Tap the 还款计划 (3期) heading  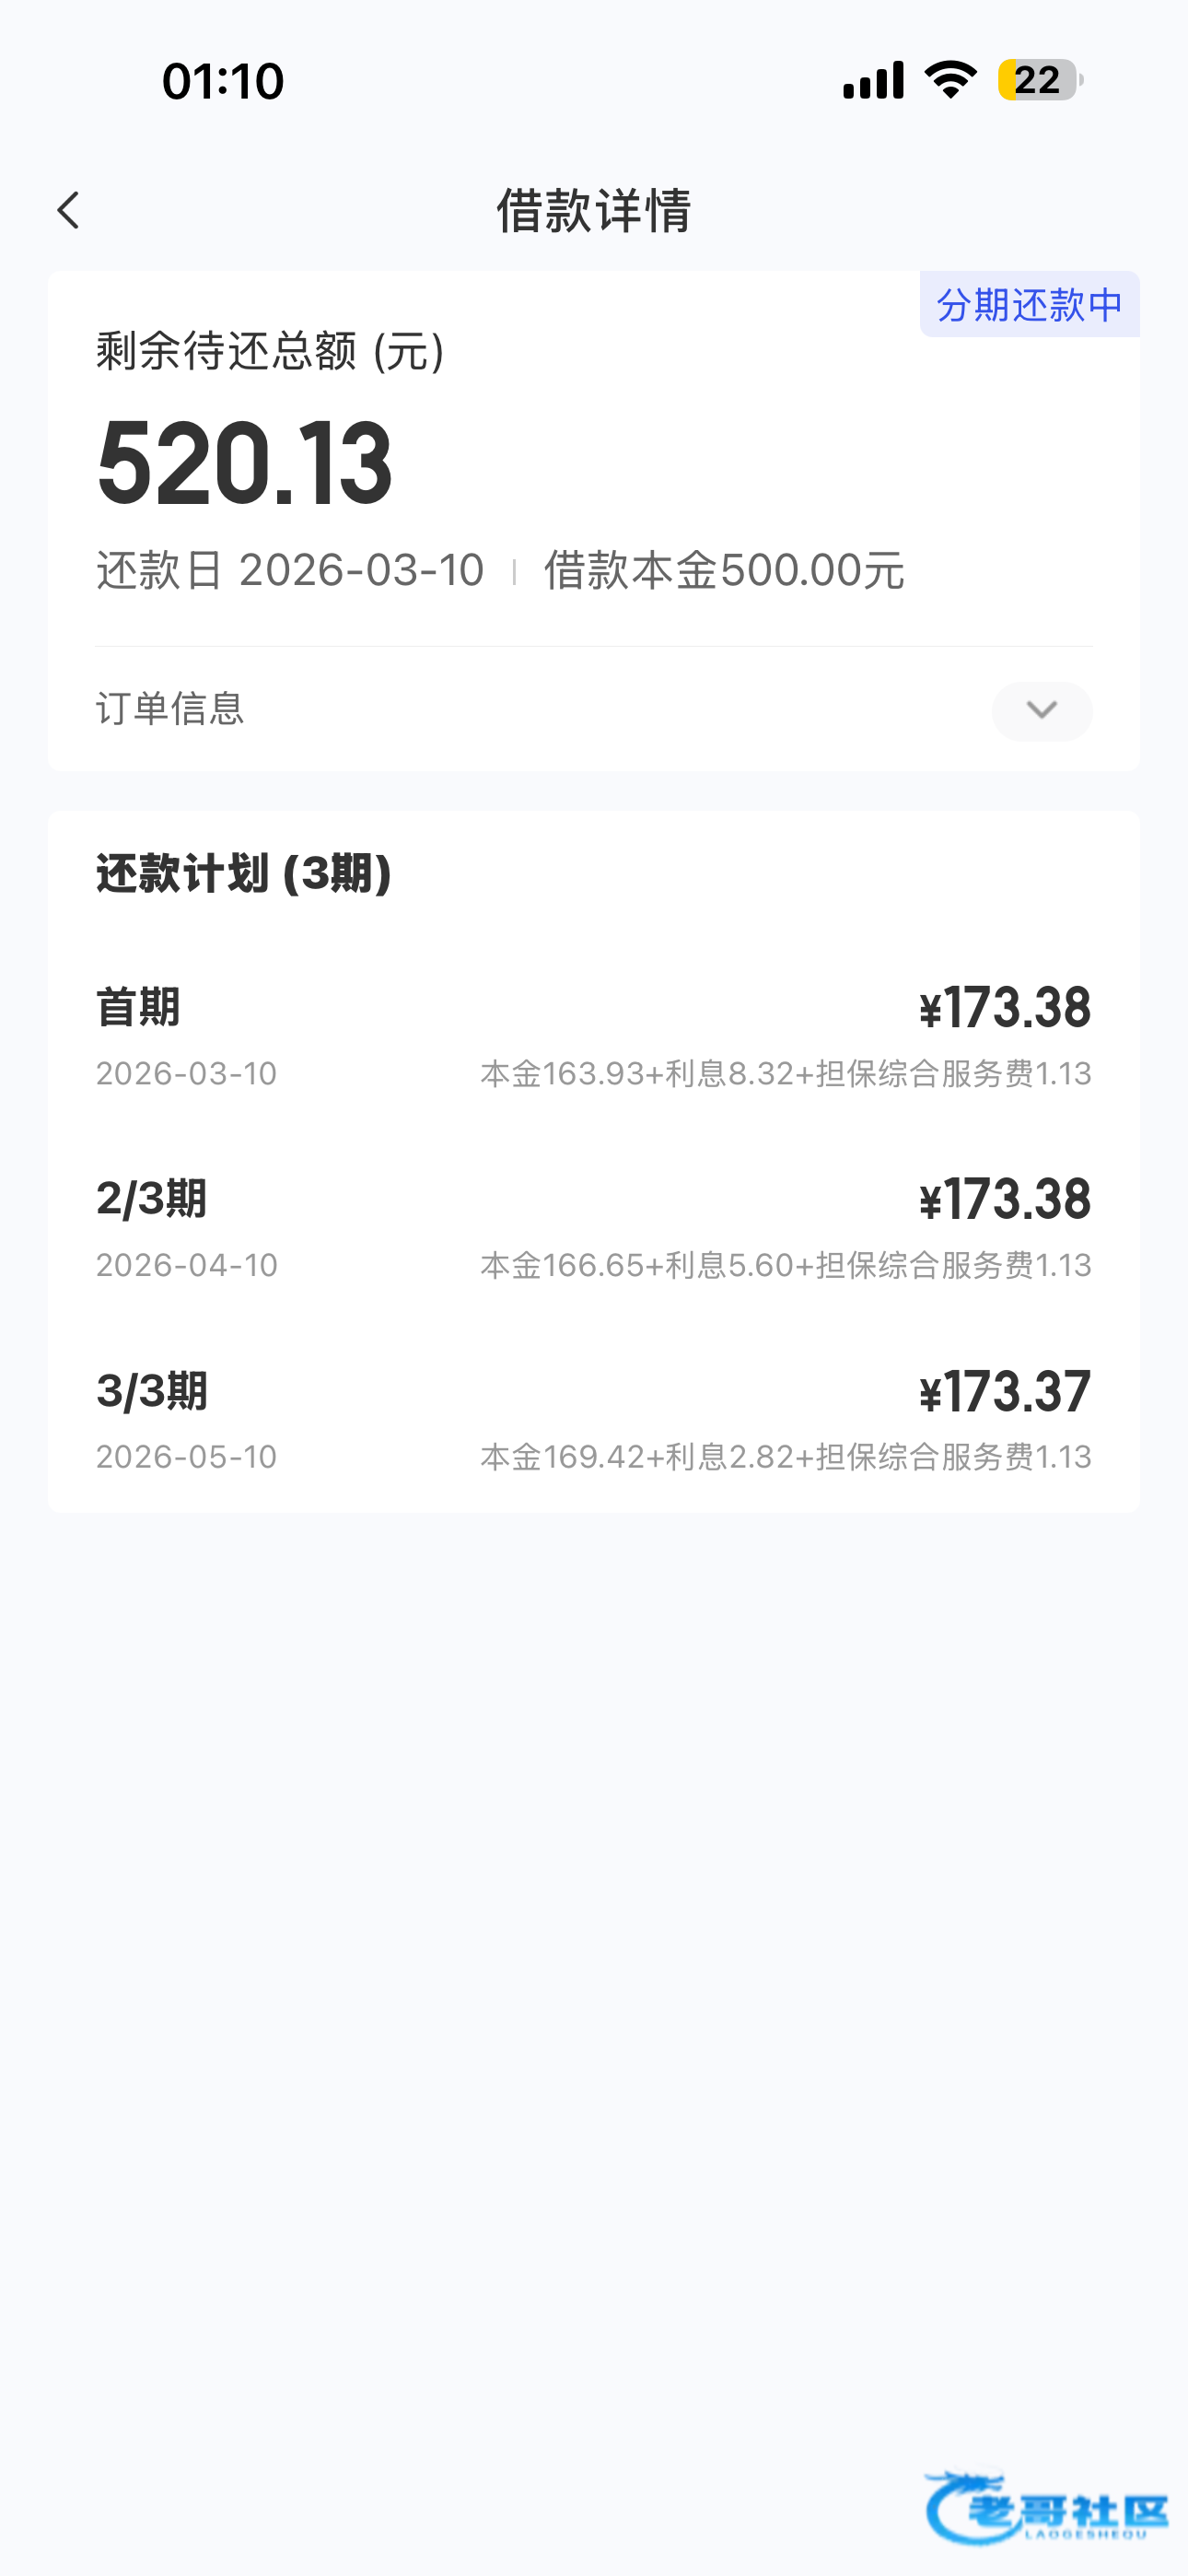click(x=243, y=873)
